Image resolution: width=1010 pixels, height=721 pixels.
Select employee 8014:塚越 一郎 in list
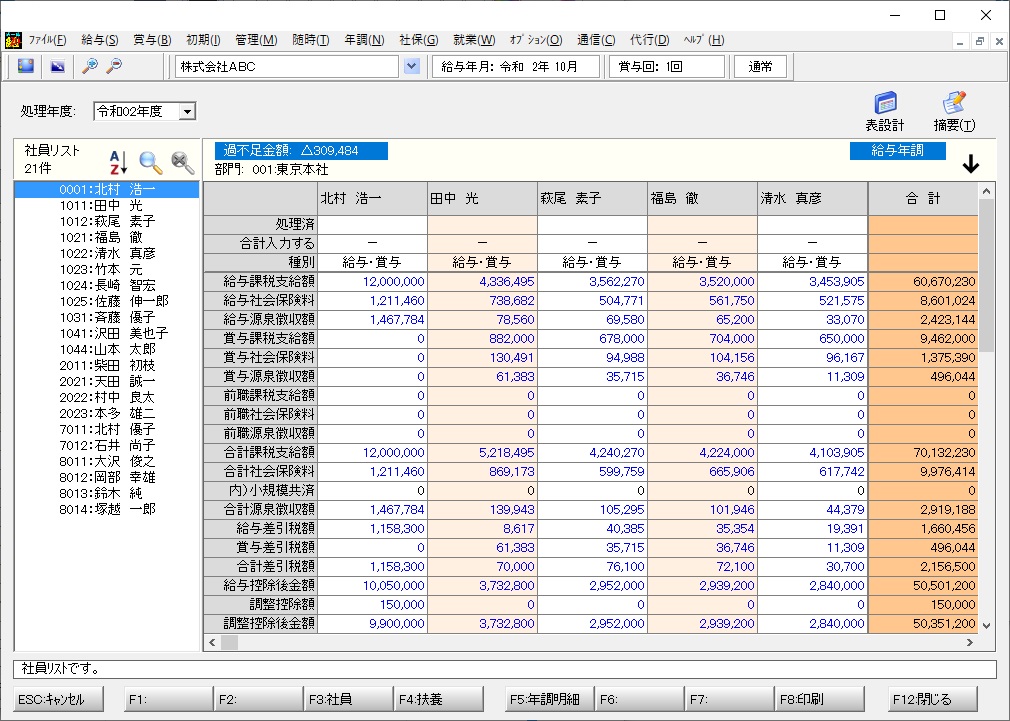pyautogui.click(x=107, y=509)
